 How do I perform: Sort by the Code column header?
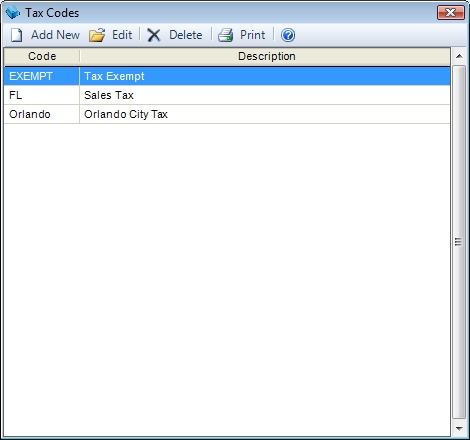[42, 56]
